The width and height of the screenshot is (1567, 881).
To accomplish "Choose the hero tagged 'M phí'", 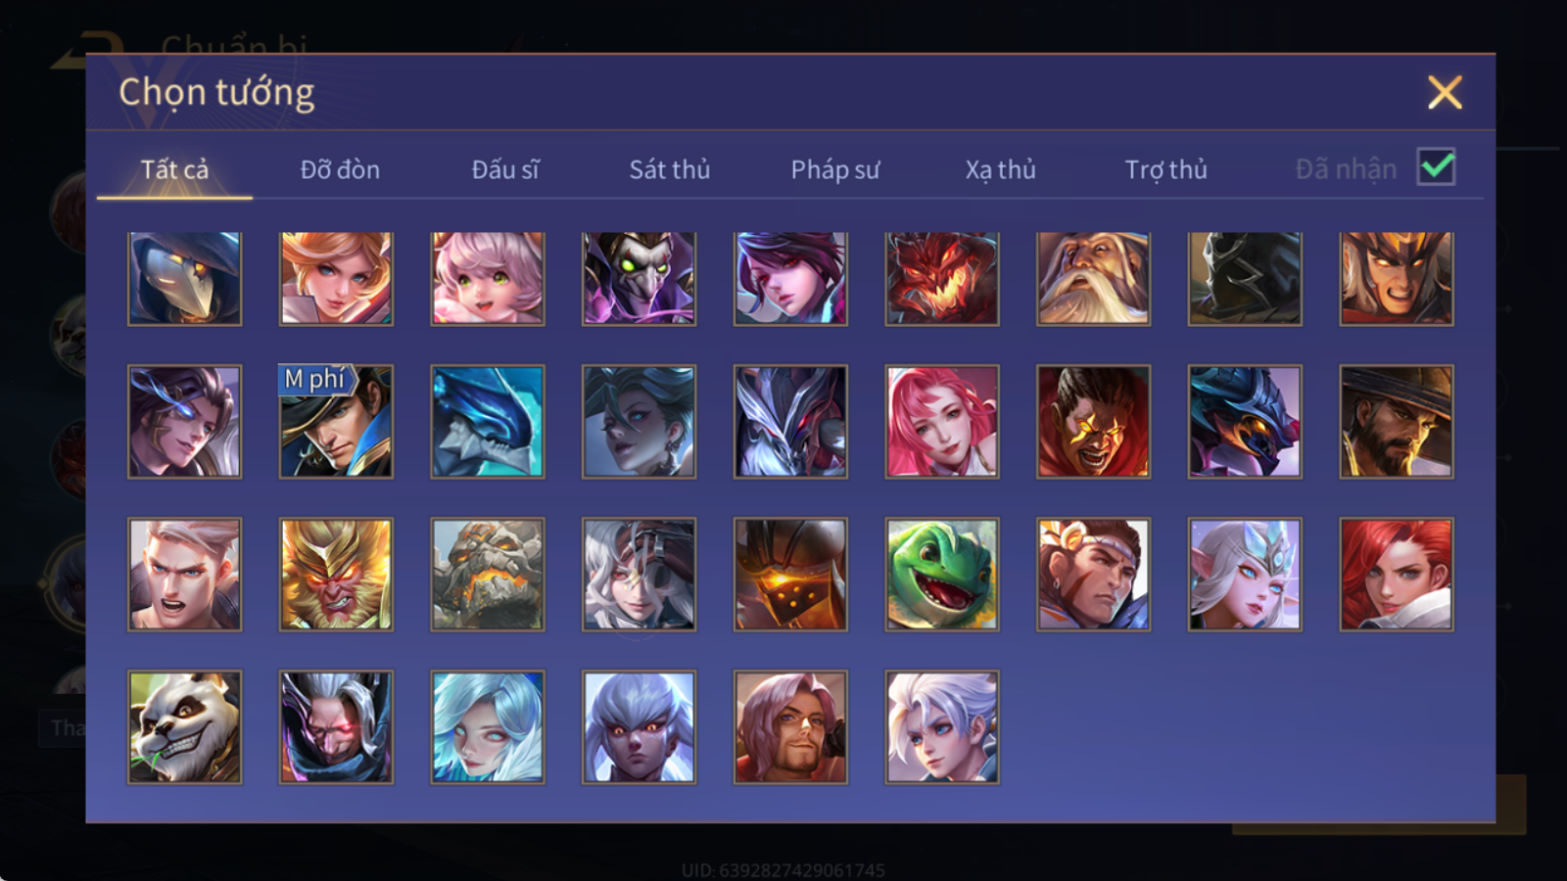I will coord(336,421).
